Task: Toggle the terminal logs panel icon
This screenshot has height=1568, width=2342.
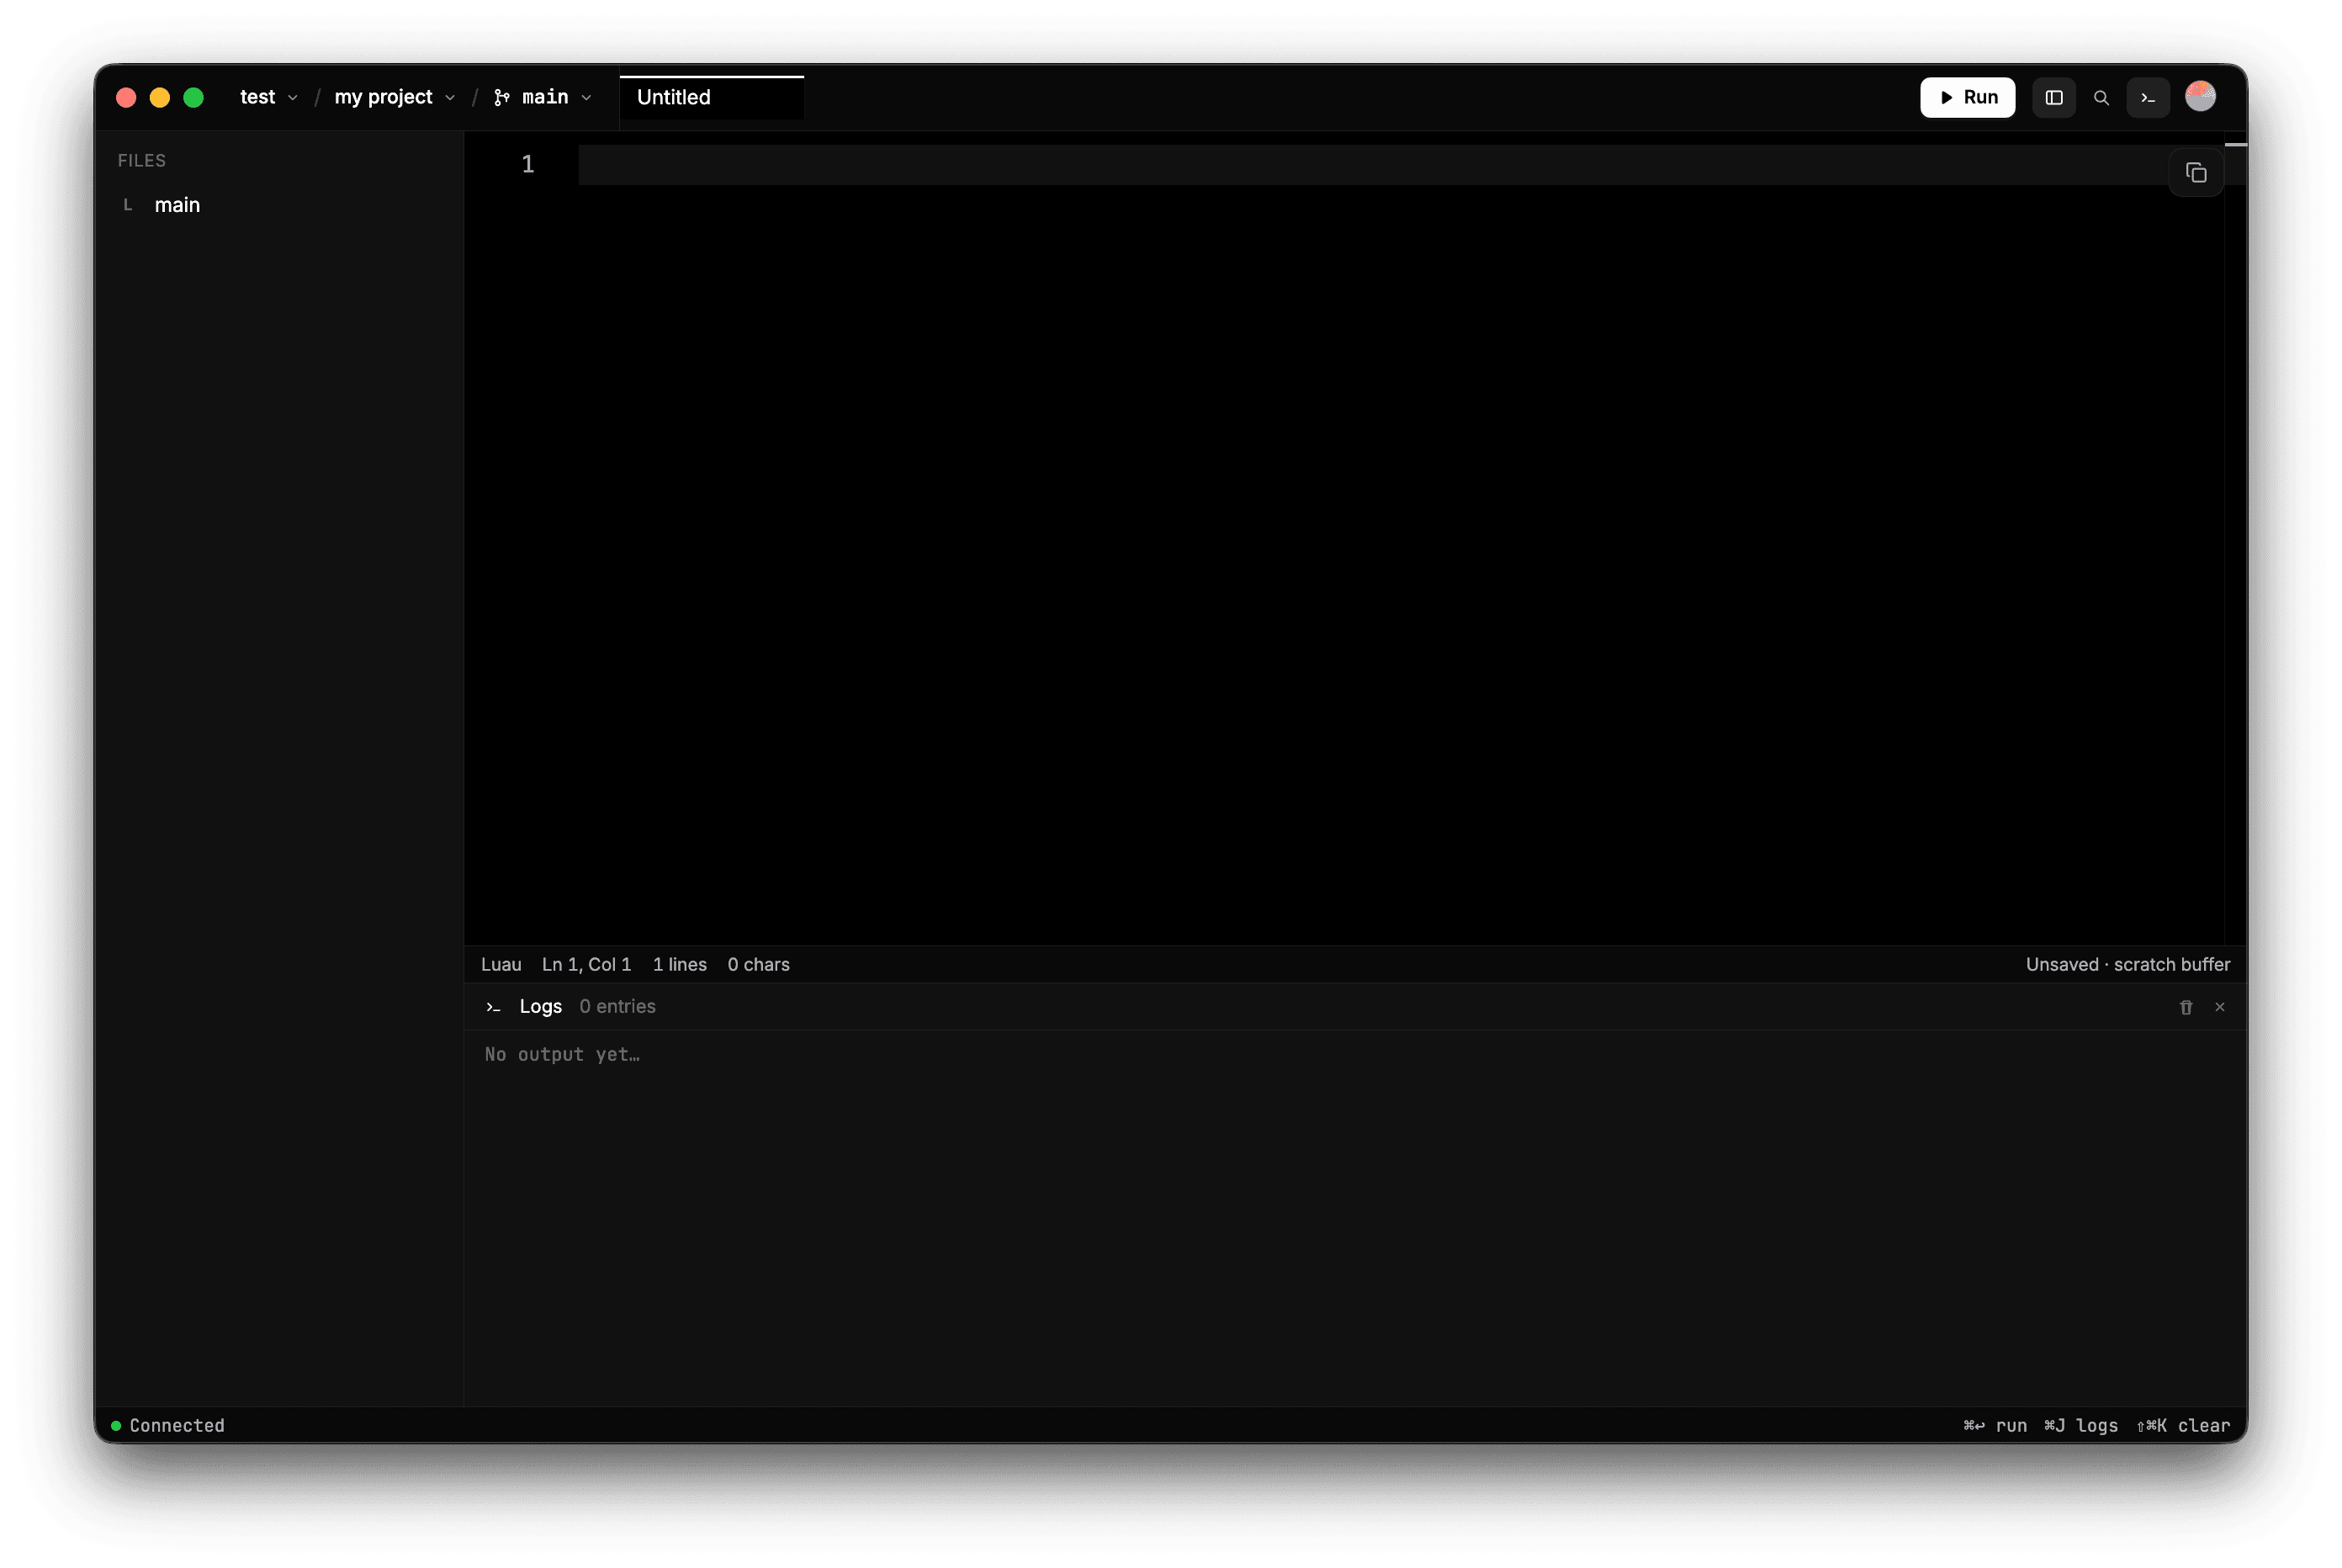Action: [x=2147, y=97]
